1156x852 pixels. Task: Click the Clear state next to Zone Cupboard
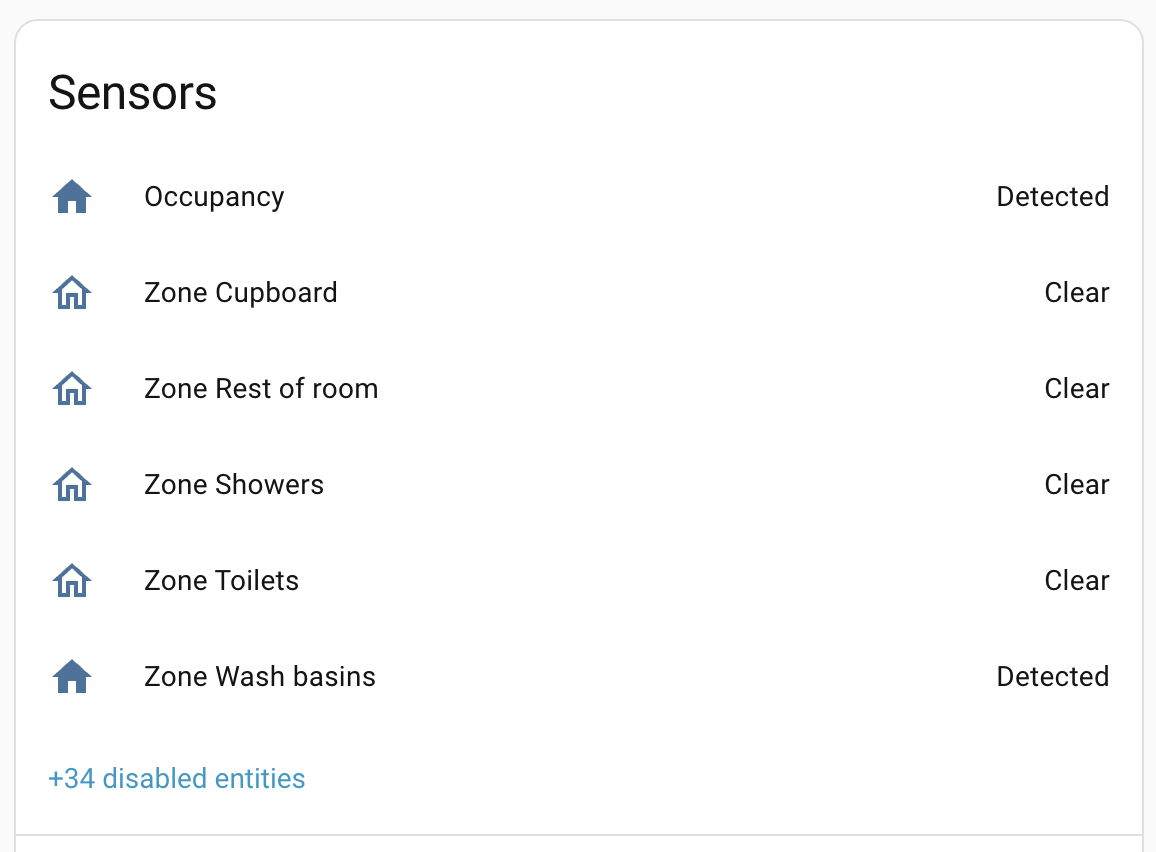[x=1077, y=292]
